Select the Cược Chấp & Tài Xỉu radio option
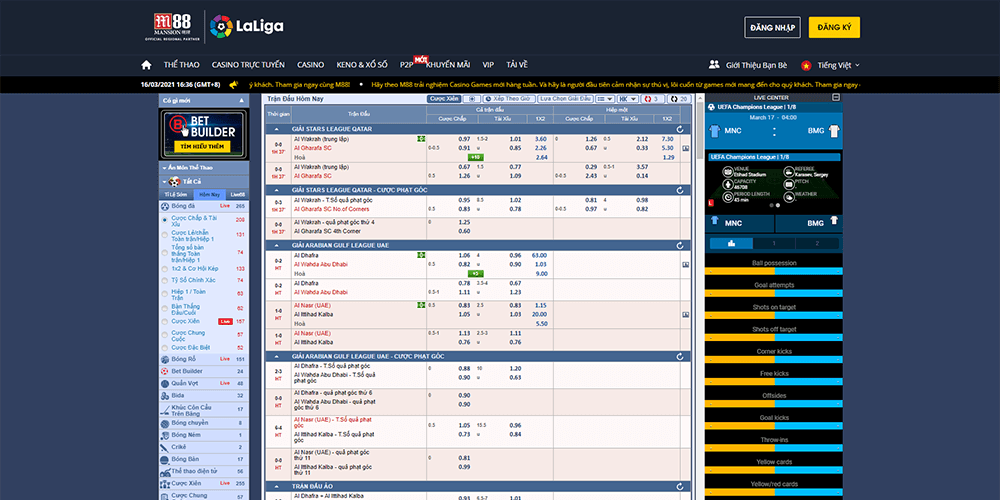This screenshot has height=500, width=1000. pos(165,219)
